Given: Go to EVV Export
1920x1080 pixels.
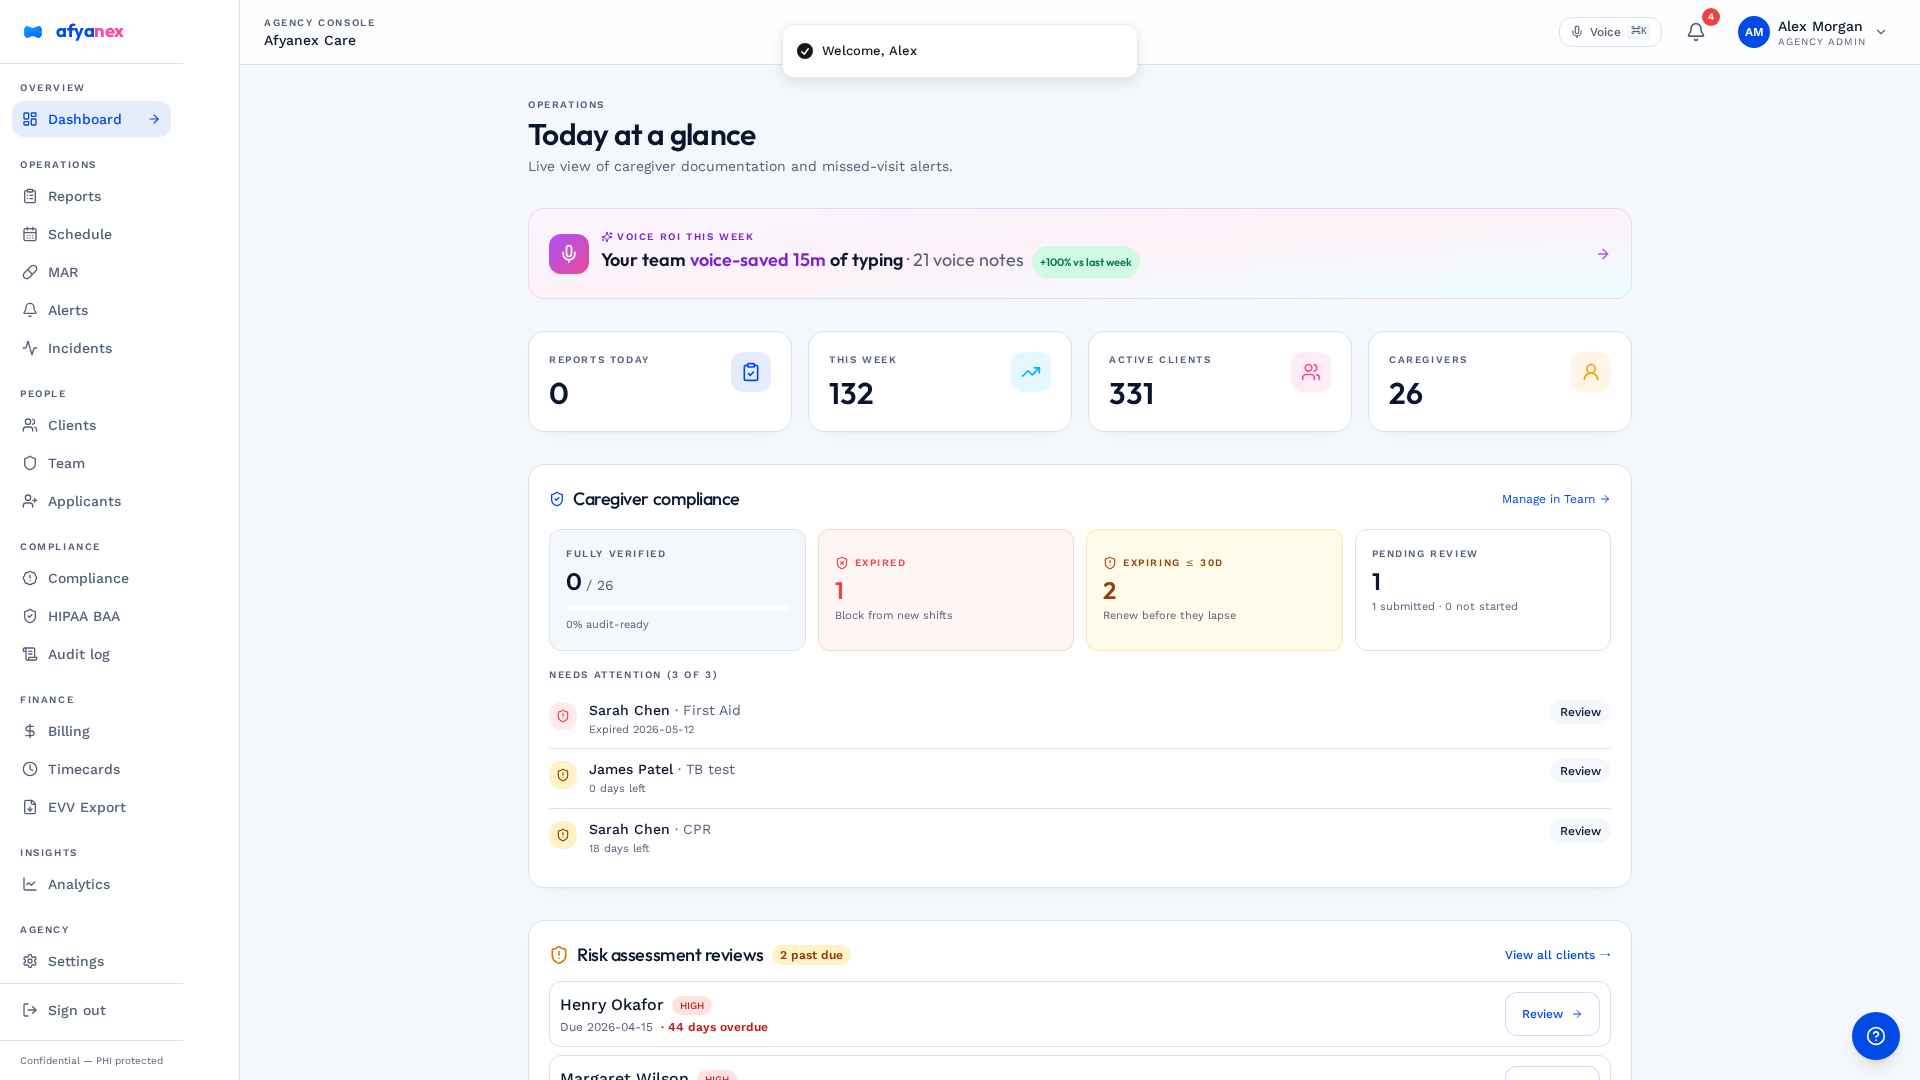Looking at the screenshot, I should click(x=91, y=807).
